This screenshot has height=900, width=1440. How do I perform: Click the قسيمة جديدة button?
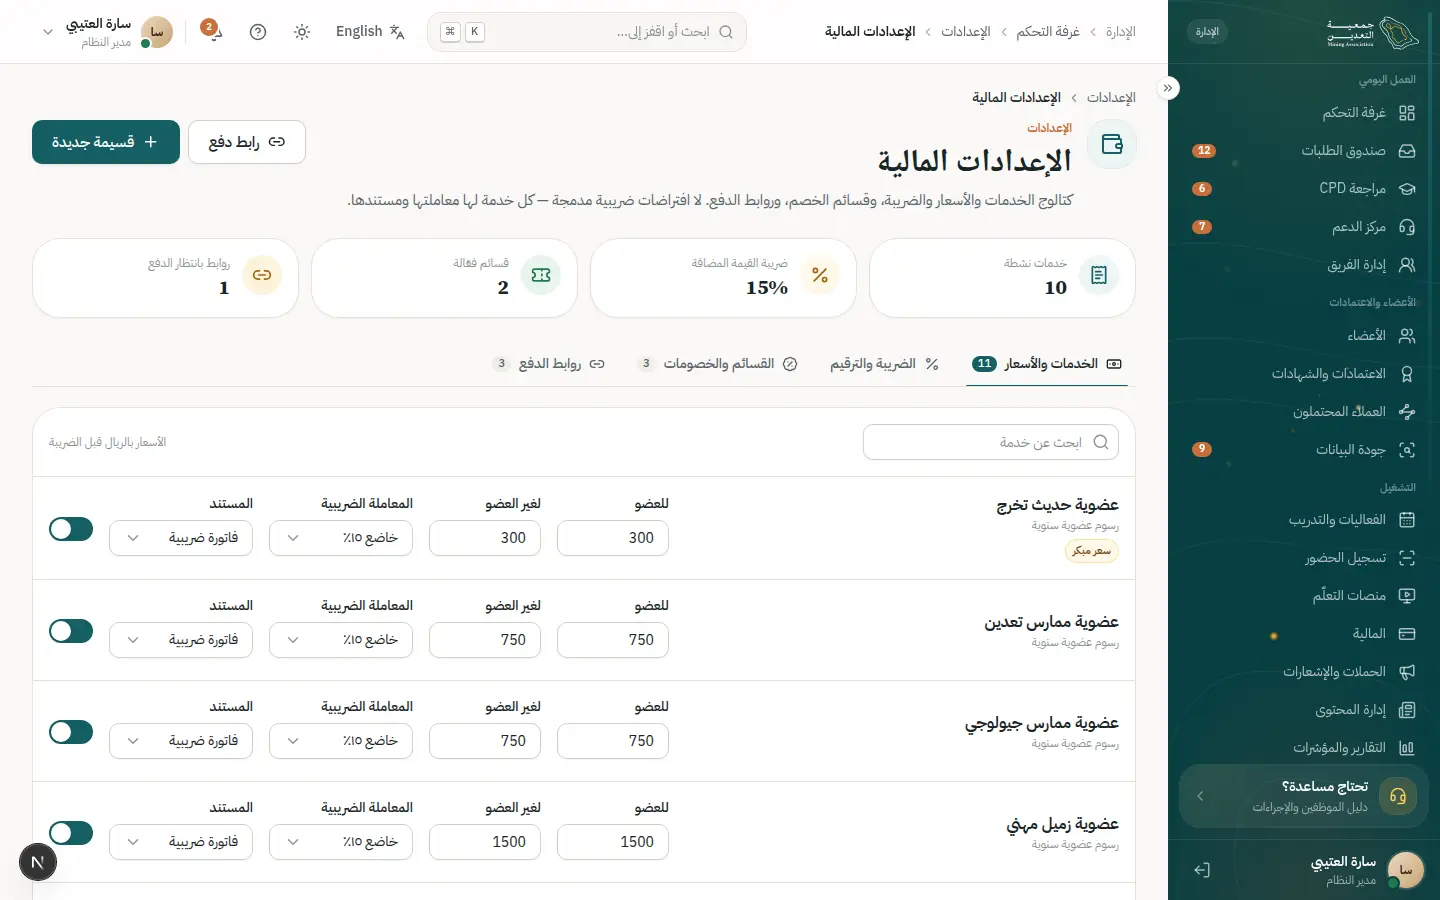pyautogui.click(x=106, y=142)
